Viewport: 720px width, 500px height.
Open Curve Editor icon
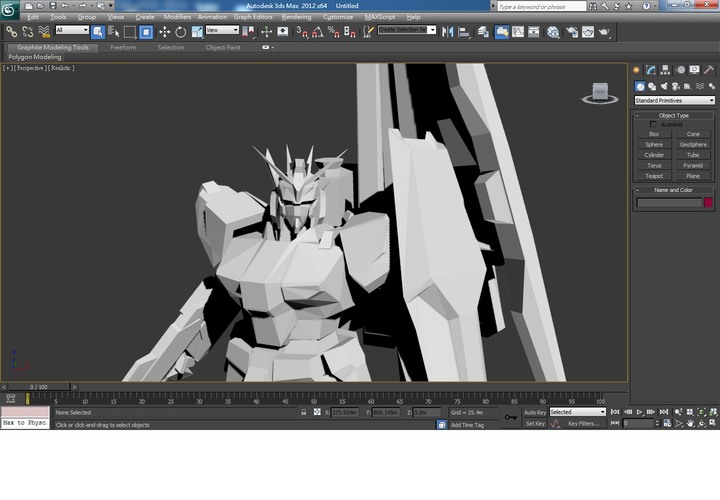[x=518, y=32]
